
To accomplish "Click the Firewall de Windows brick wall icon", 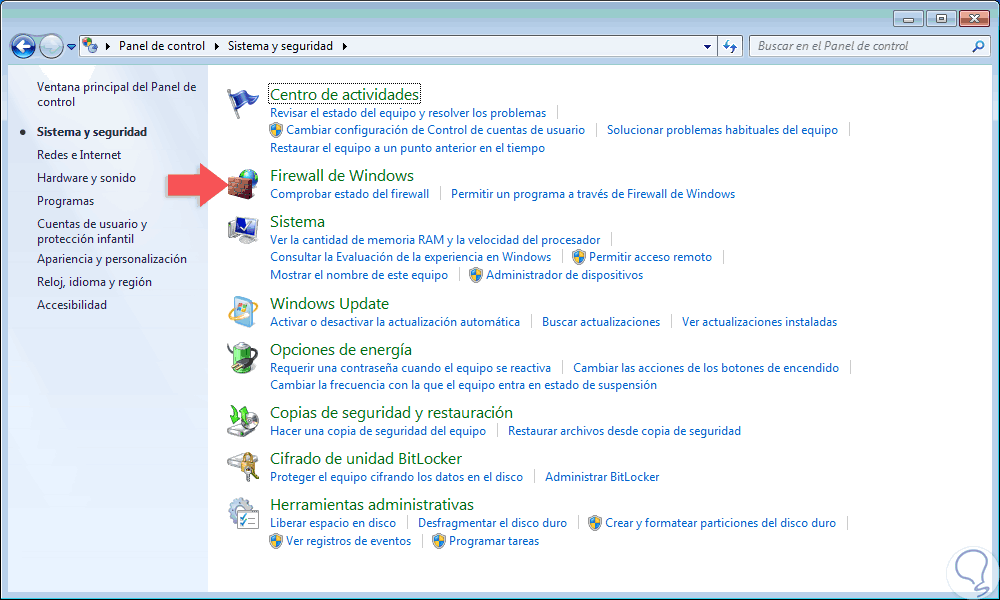I will [x=243, y=184].
